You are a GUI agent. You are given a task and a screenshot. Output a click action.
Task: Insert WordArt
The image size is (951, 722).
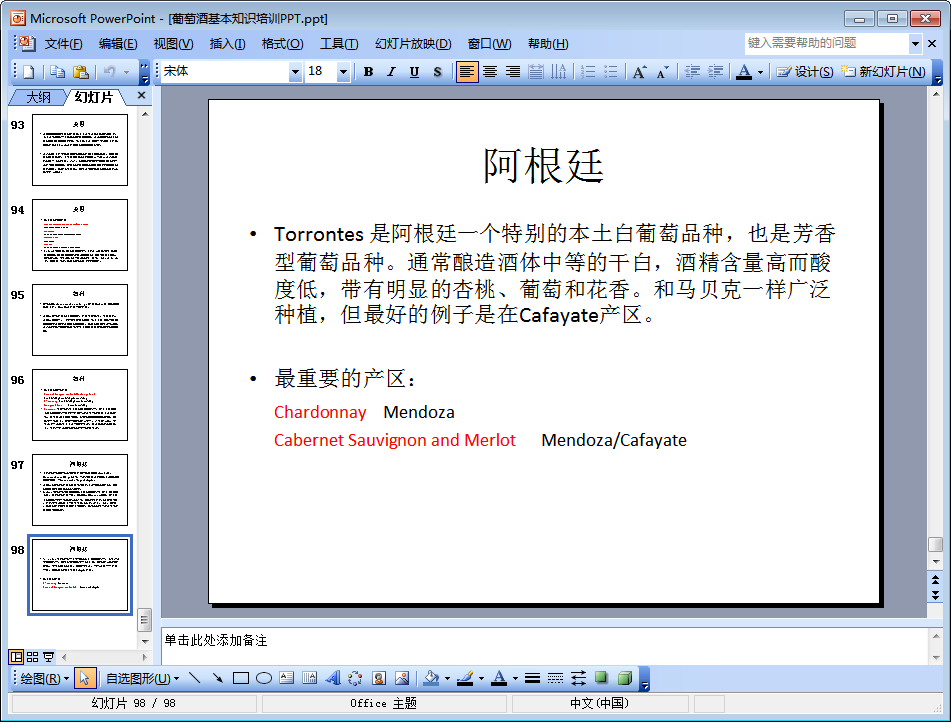[x=333, y=678]
